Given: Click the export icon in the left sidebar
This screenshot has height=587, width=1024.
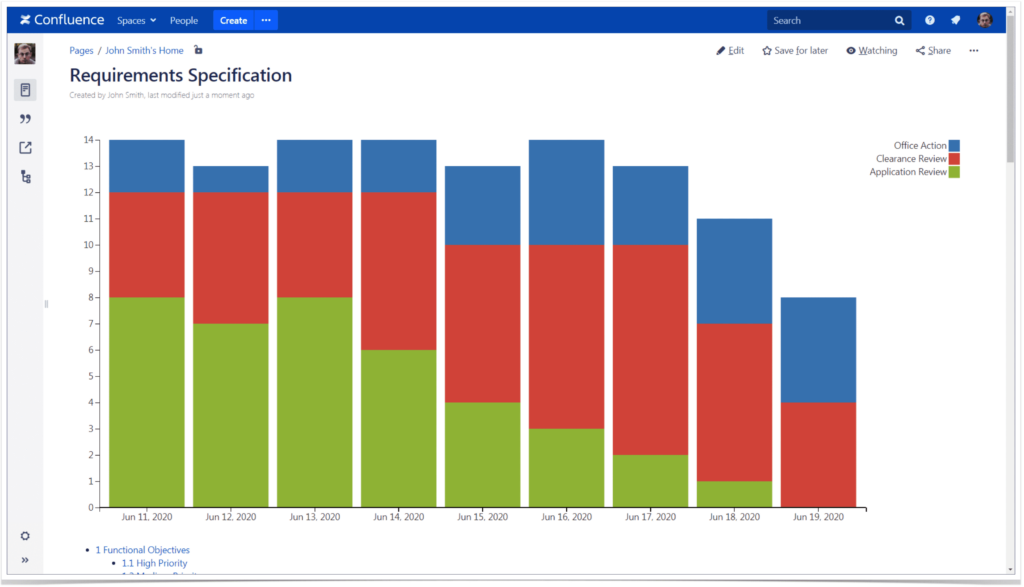Looking at the screenshot, I should click(x=25, y=147).
